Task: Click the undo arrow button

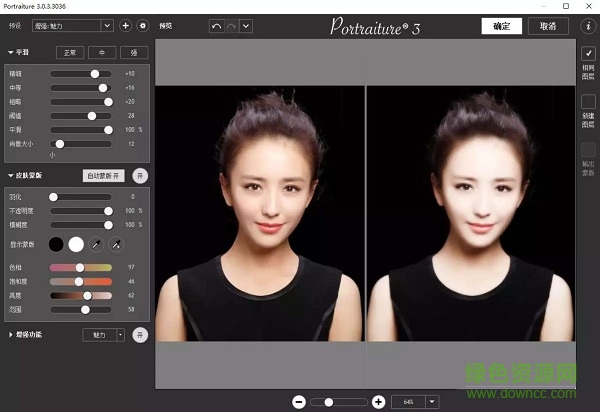Action: tap(217, 25)
